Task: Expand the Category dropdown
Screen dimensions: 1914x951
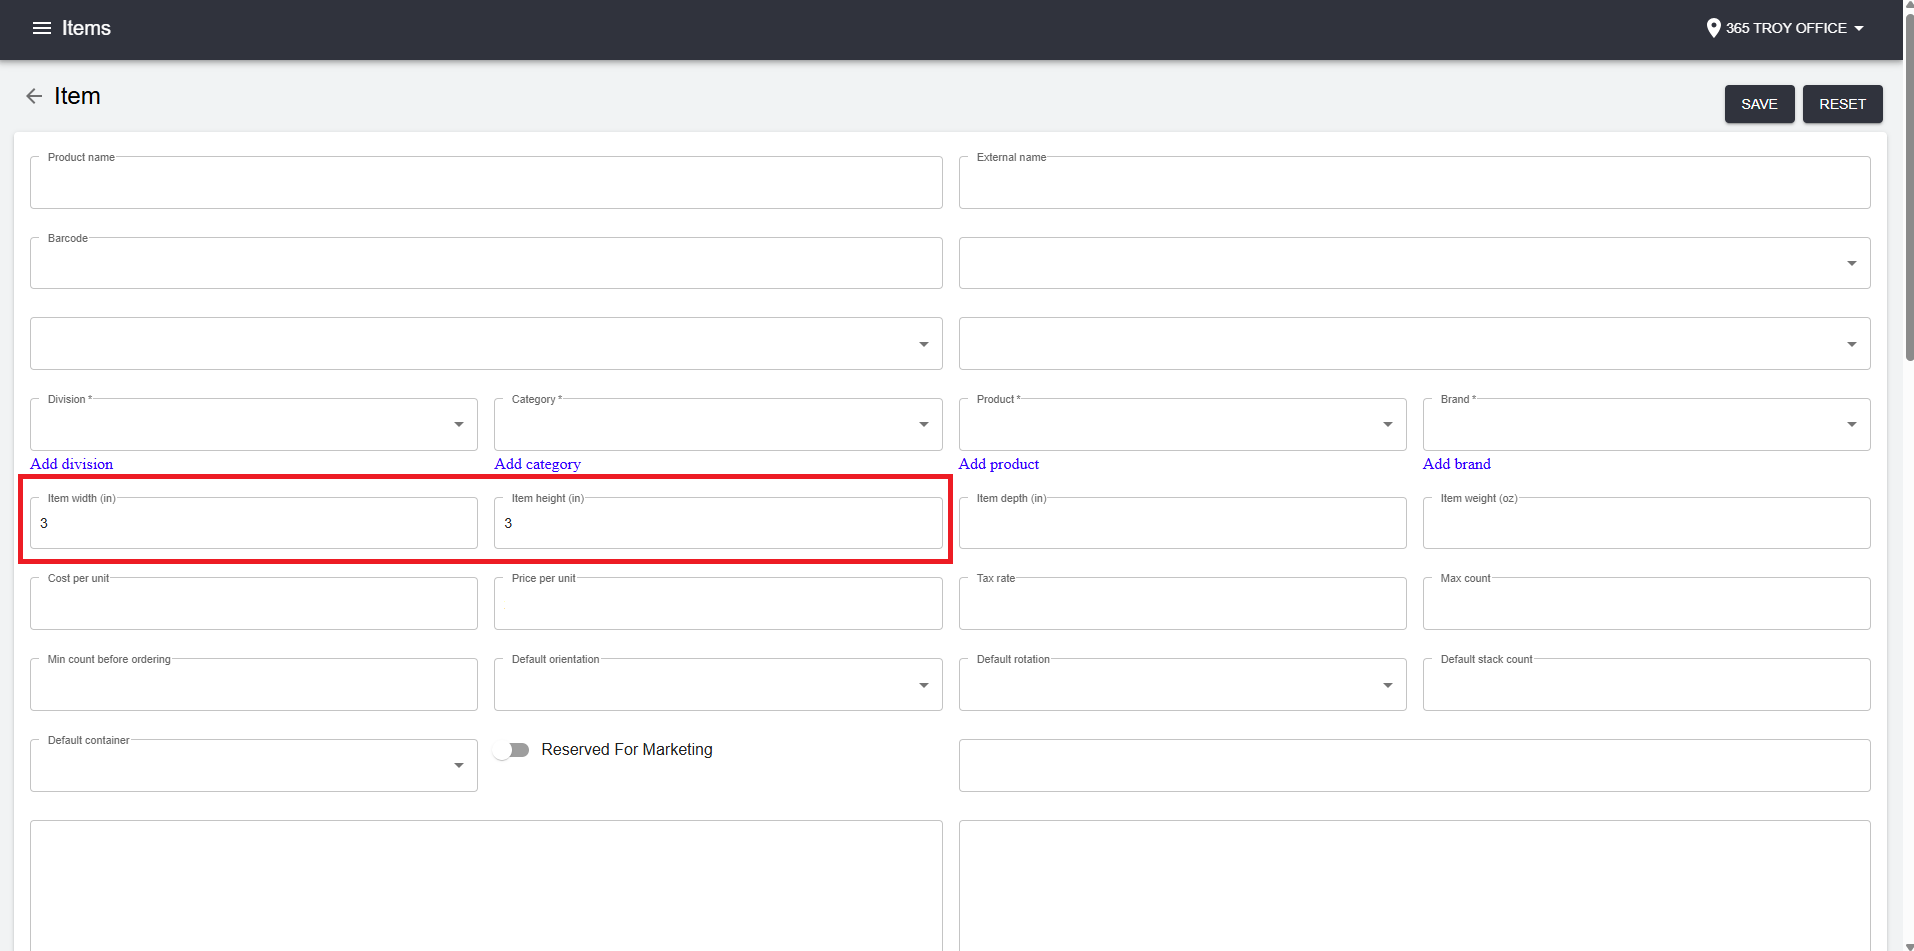Action: tap(921, 424)
